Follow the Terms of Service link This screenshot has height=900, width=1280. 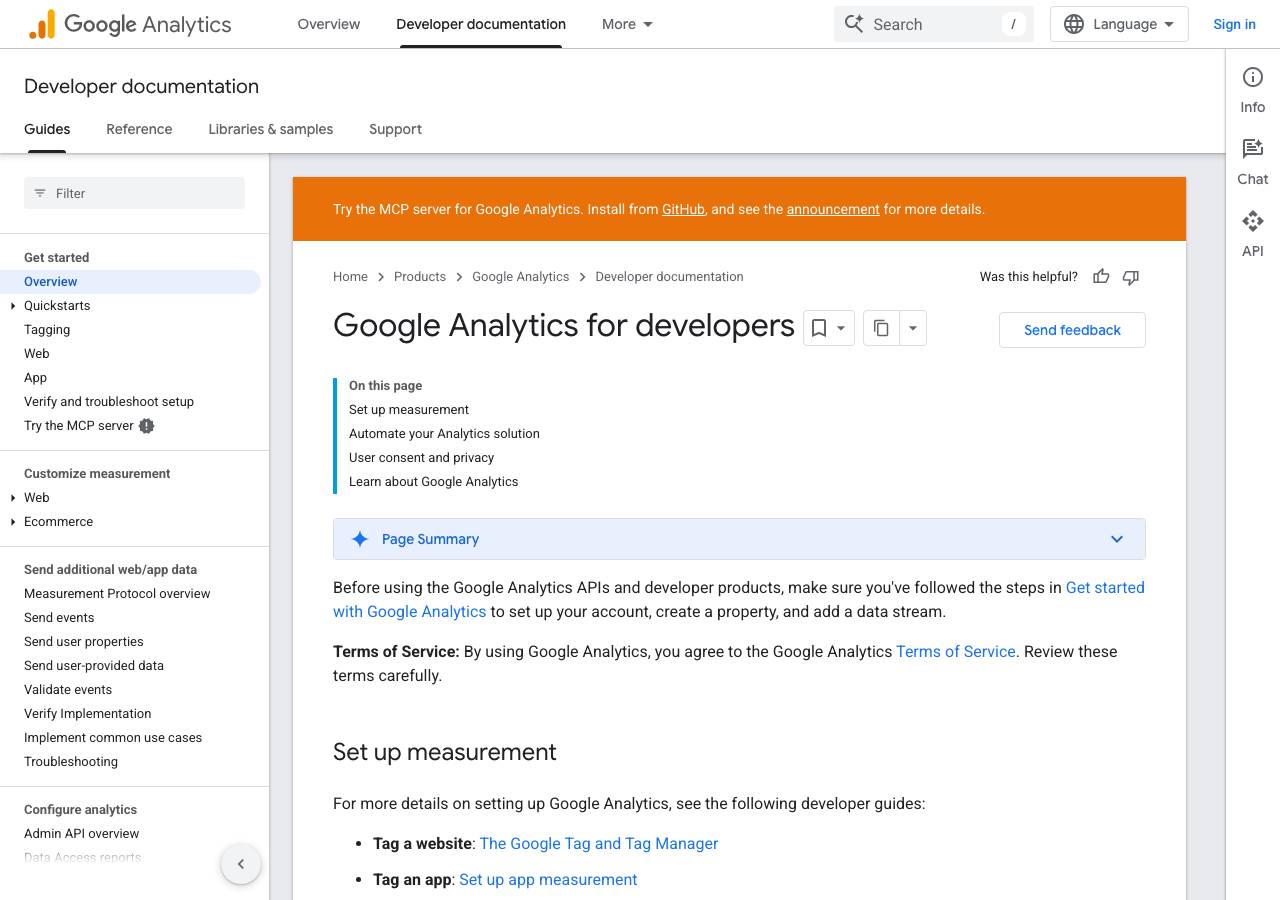coord(956,651)
